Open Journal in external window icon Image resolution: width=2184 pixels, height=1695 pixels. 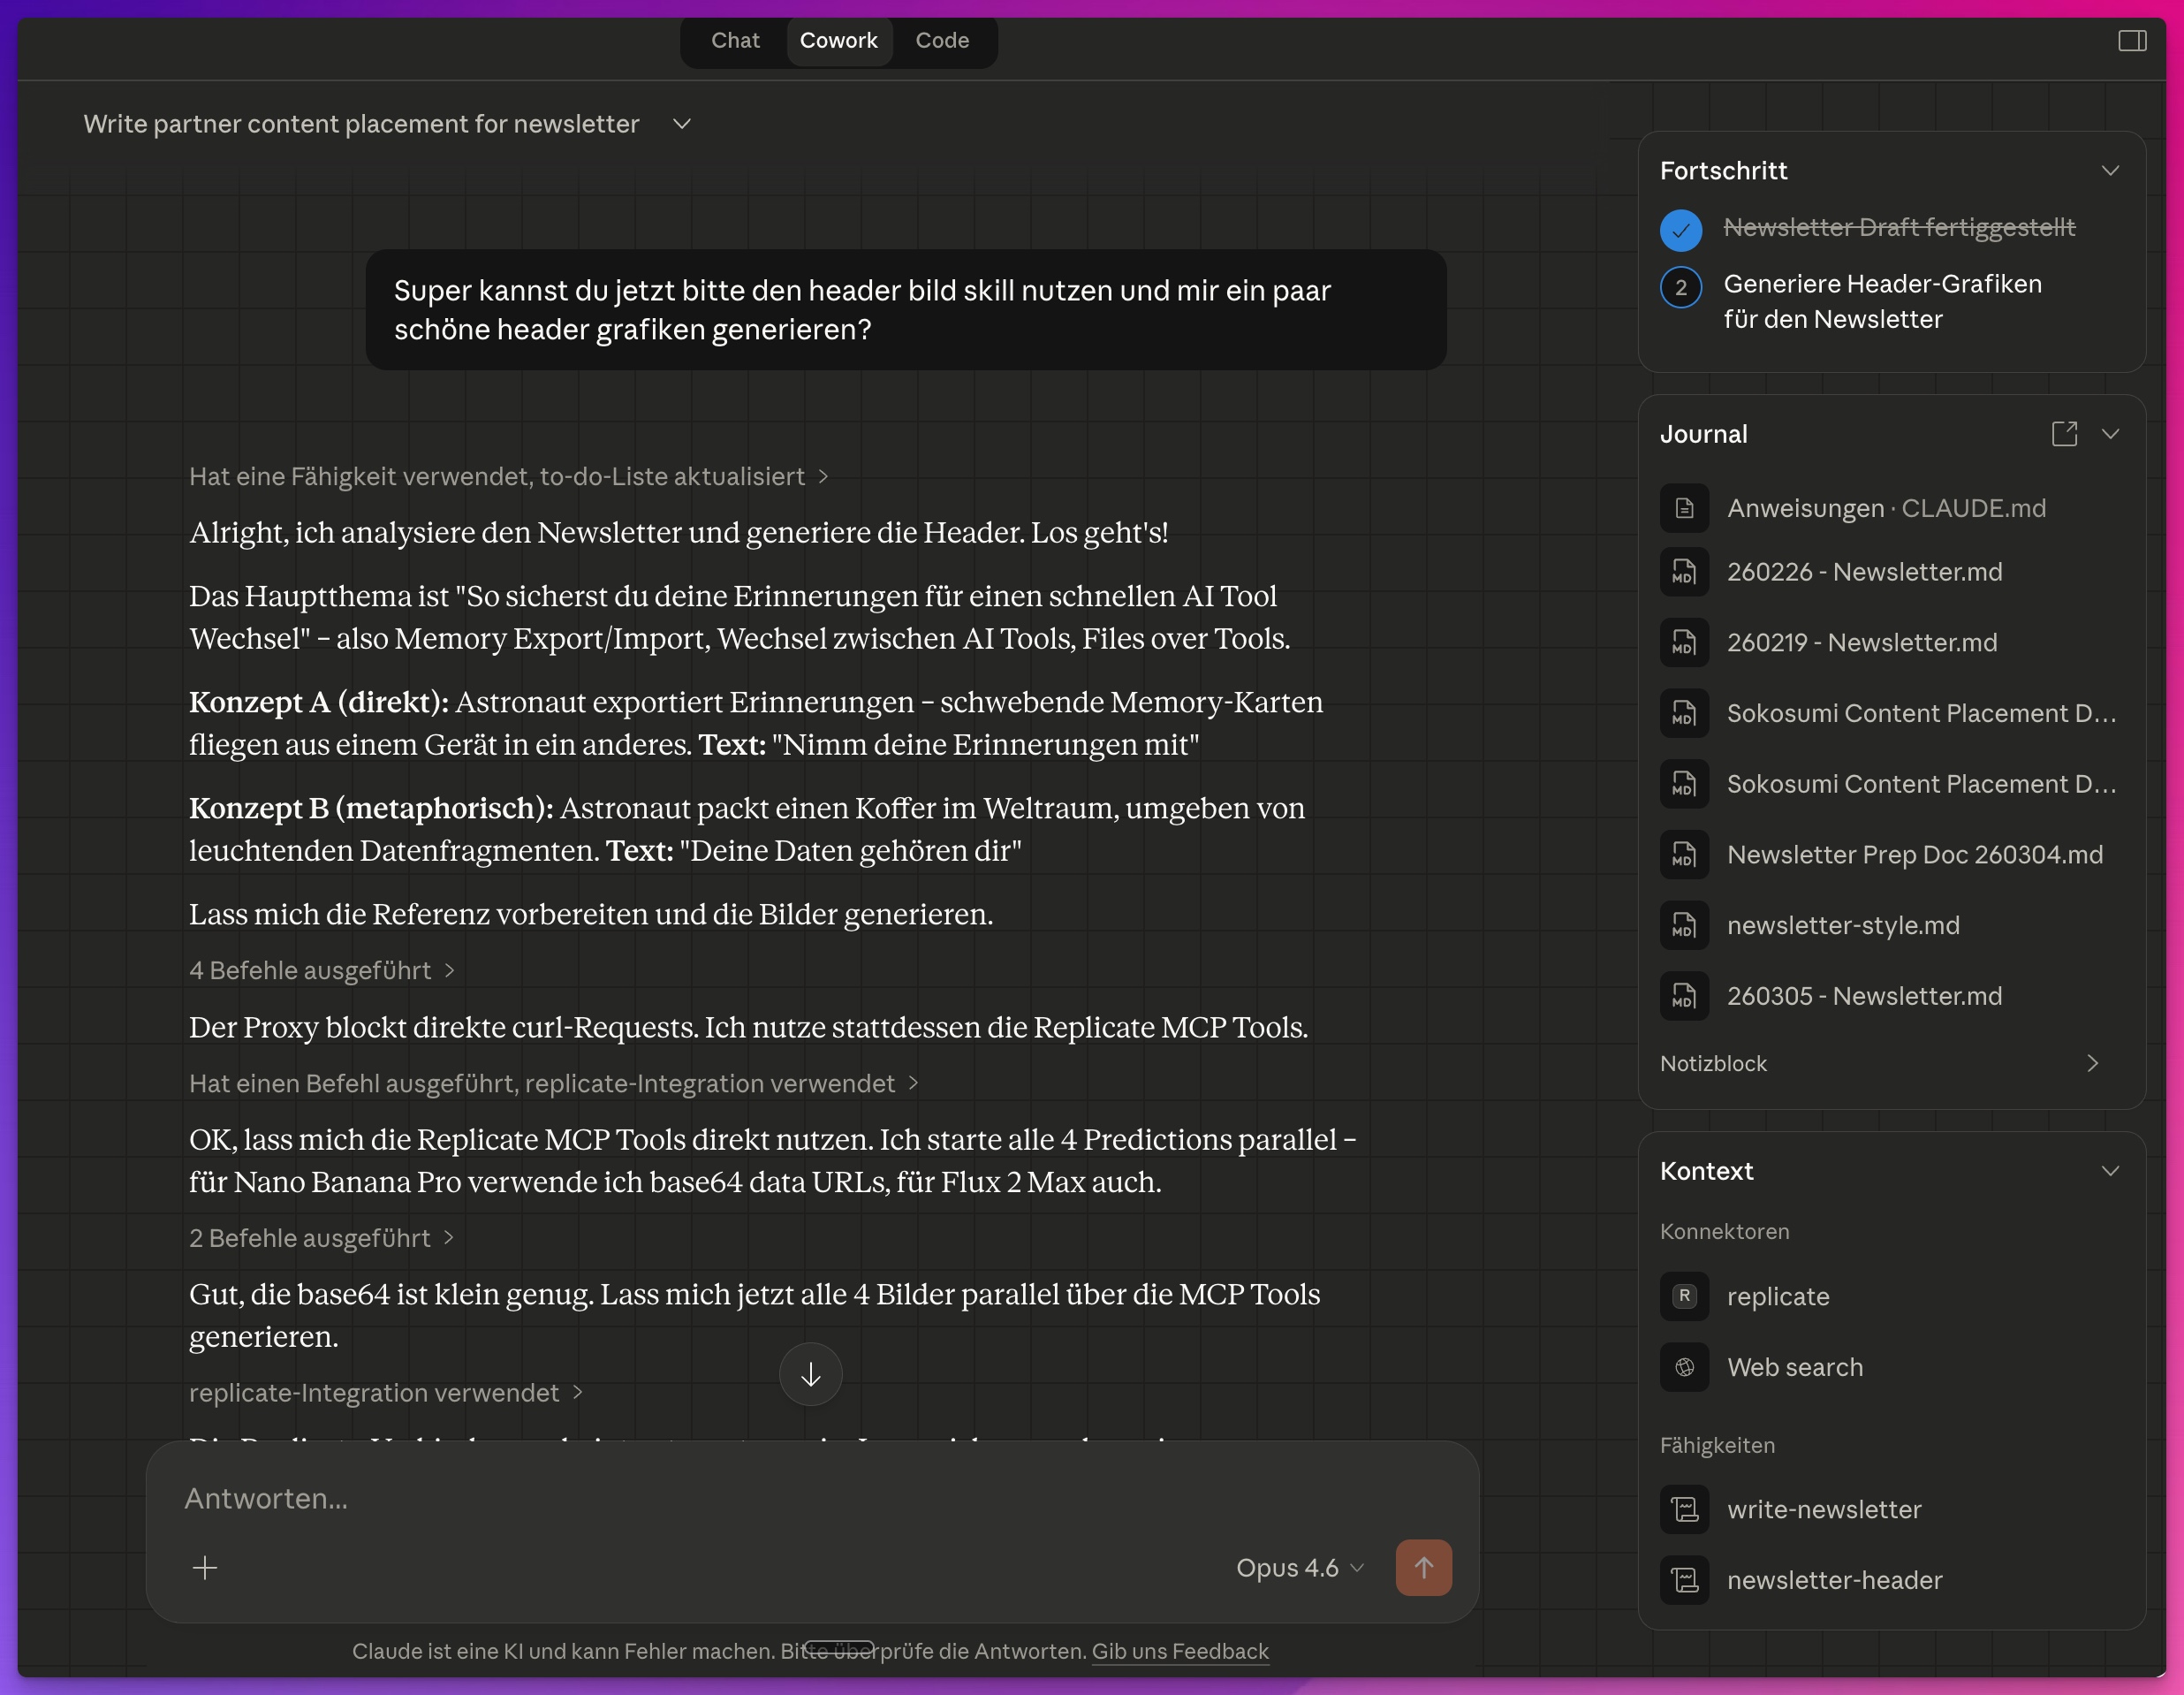(x=2064, y=434)
